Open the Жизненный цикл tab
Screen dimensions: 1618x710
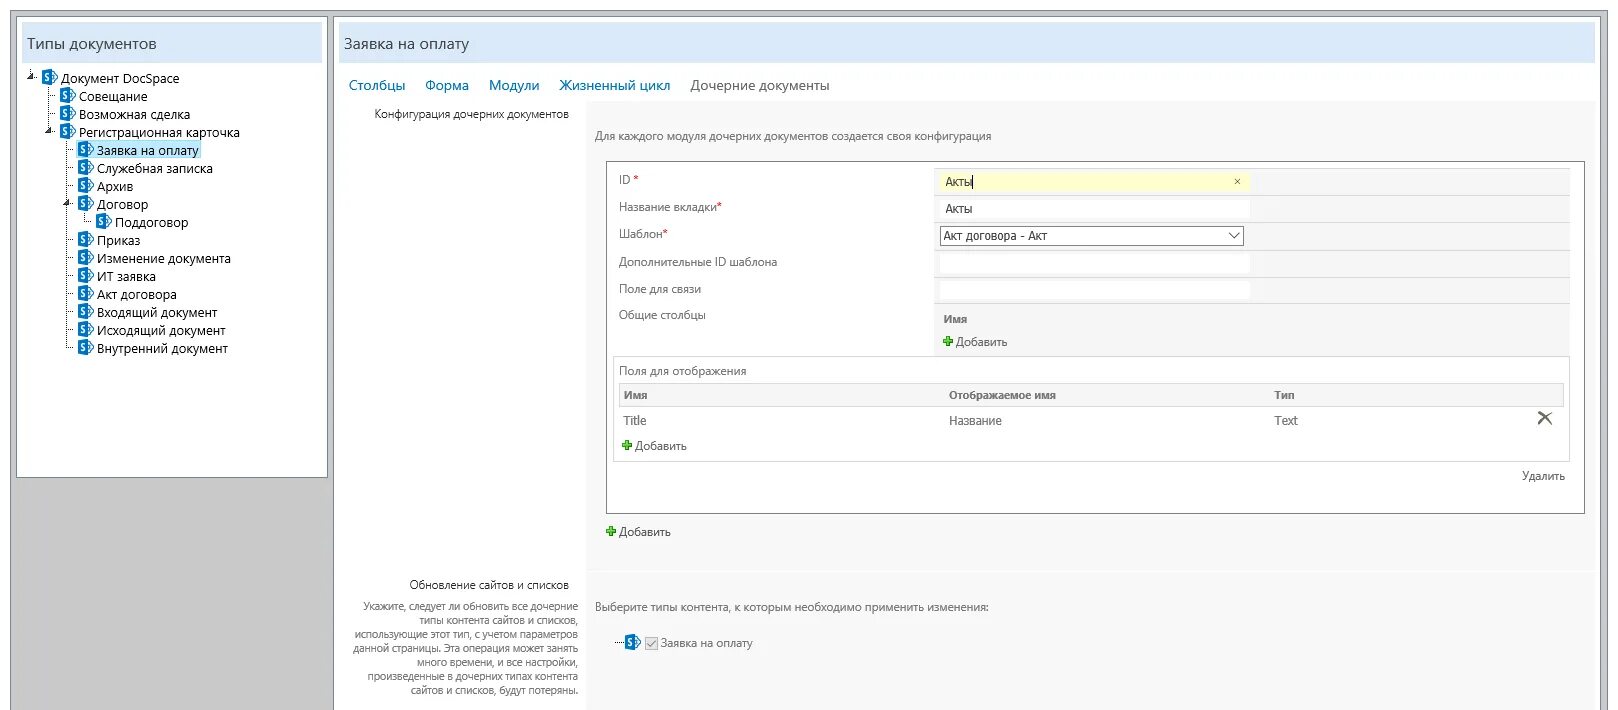[615, 86]
